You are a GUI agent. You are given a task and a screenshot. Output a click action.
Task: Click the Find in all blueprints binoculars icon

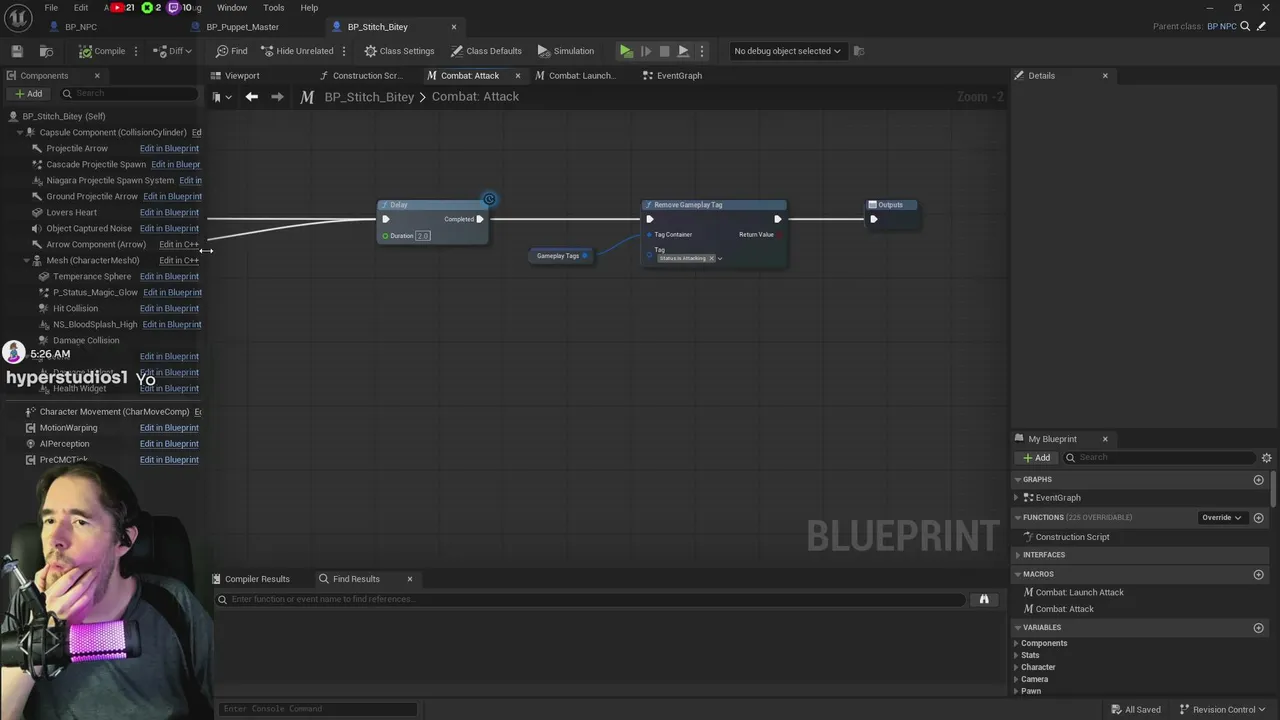984,599
